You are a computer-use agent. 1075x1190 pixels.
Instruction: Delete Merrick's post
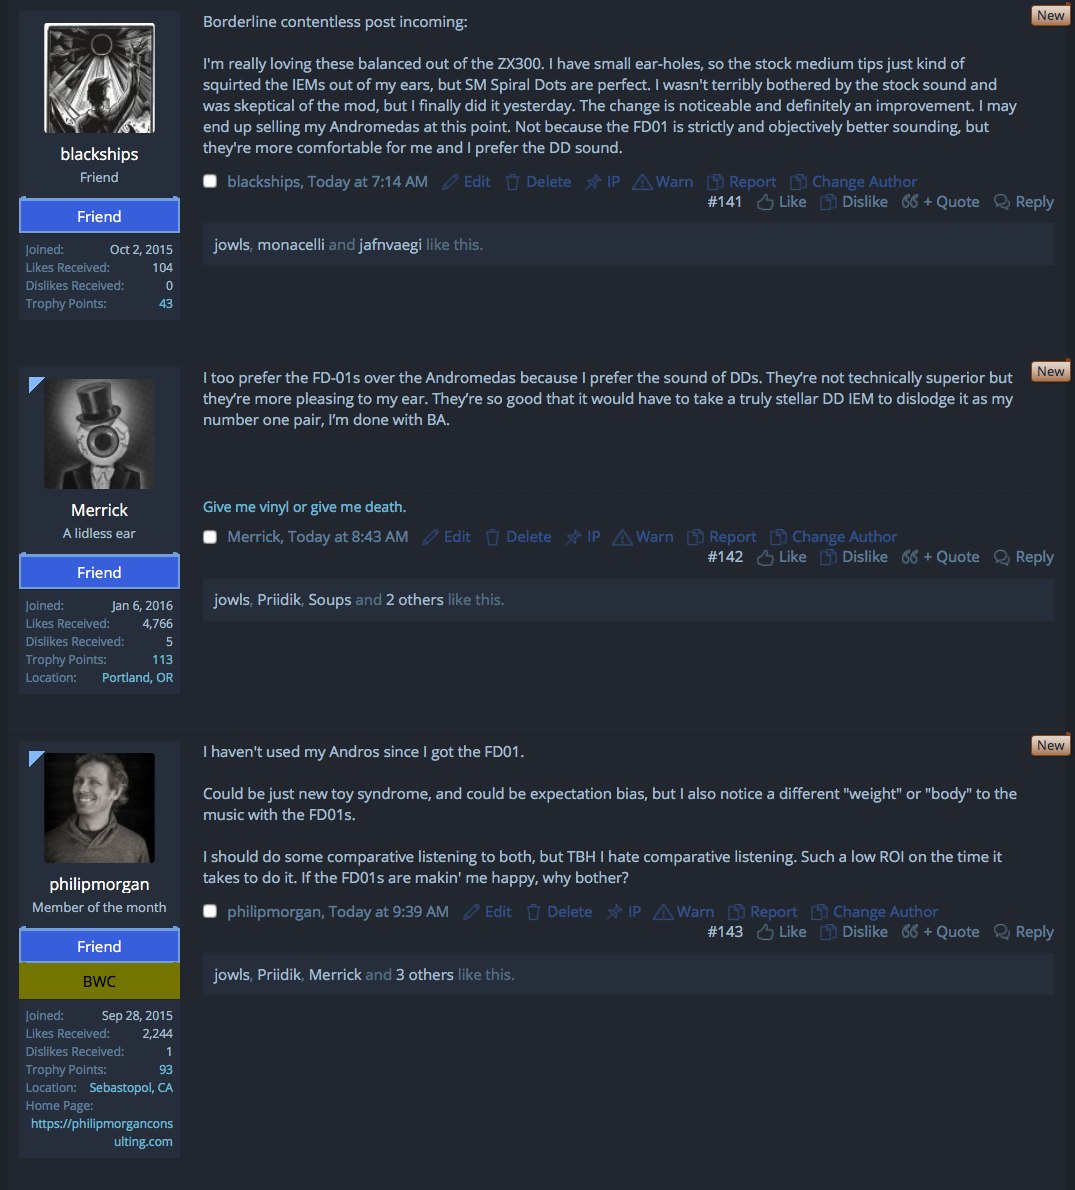pyautogui.click(x=518, y=537)
